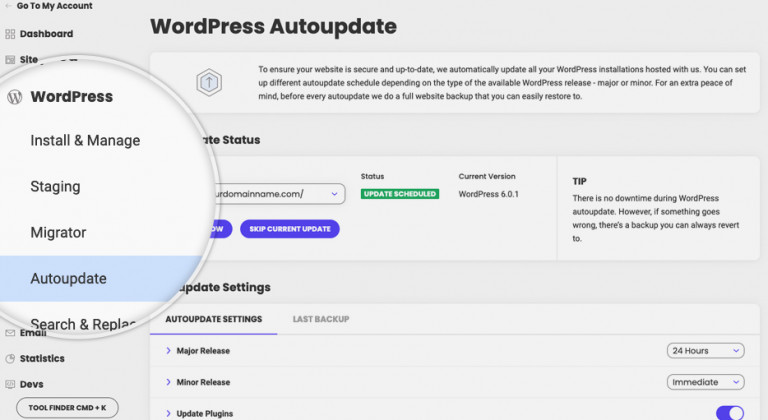Screen dimensions: 768x420
Task: Switch to the Autoupdate Settings tab
Action: click(x=214, y=319)
